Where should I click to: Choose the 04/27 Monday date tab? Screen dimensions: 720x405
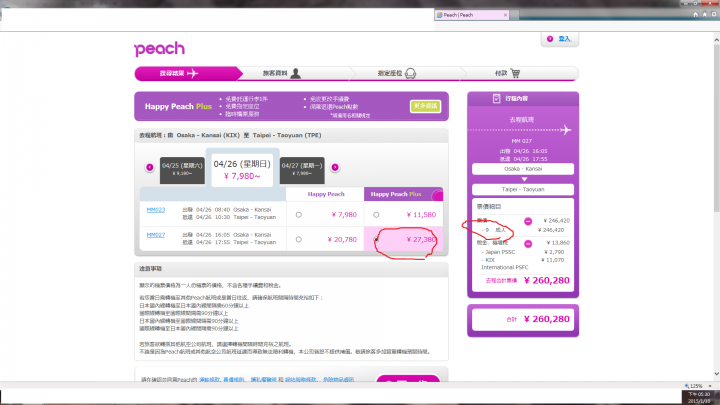[302, 170]
